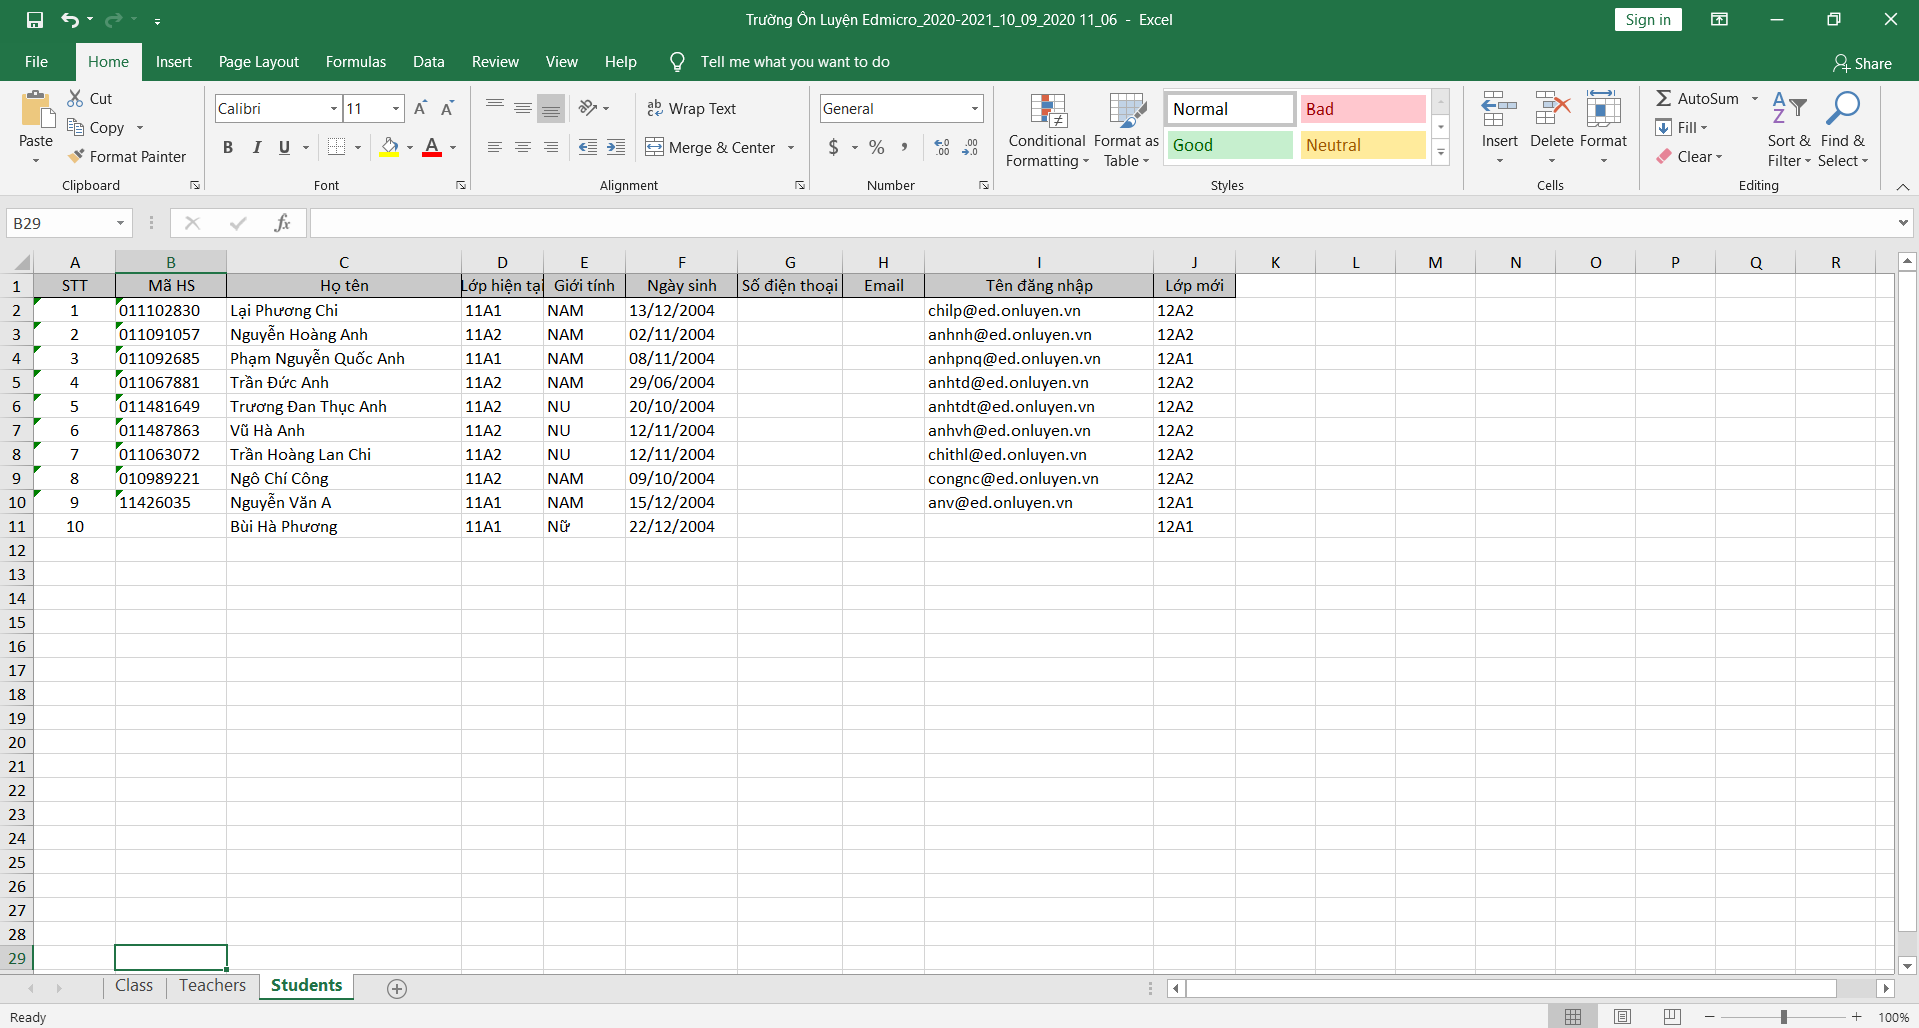This screenshot has height=1028, width=1919.
Task: Click Increase Decimal icon
Action: click(942, 147)
